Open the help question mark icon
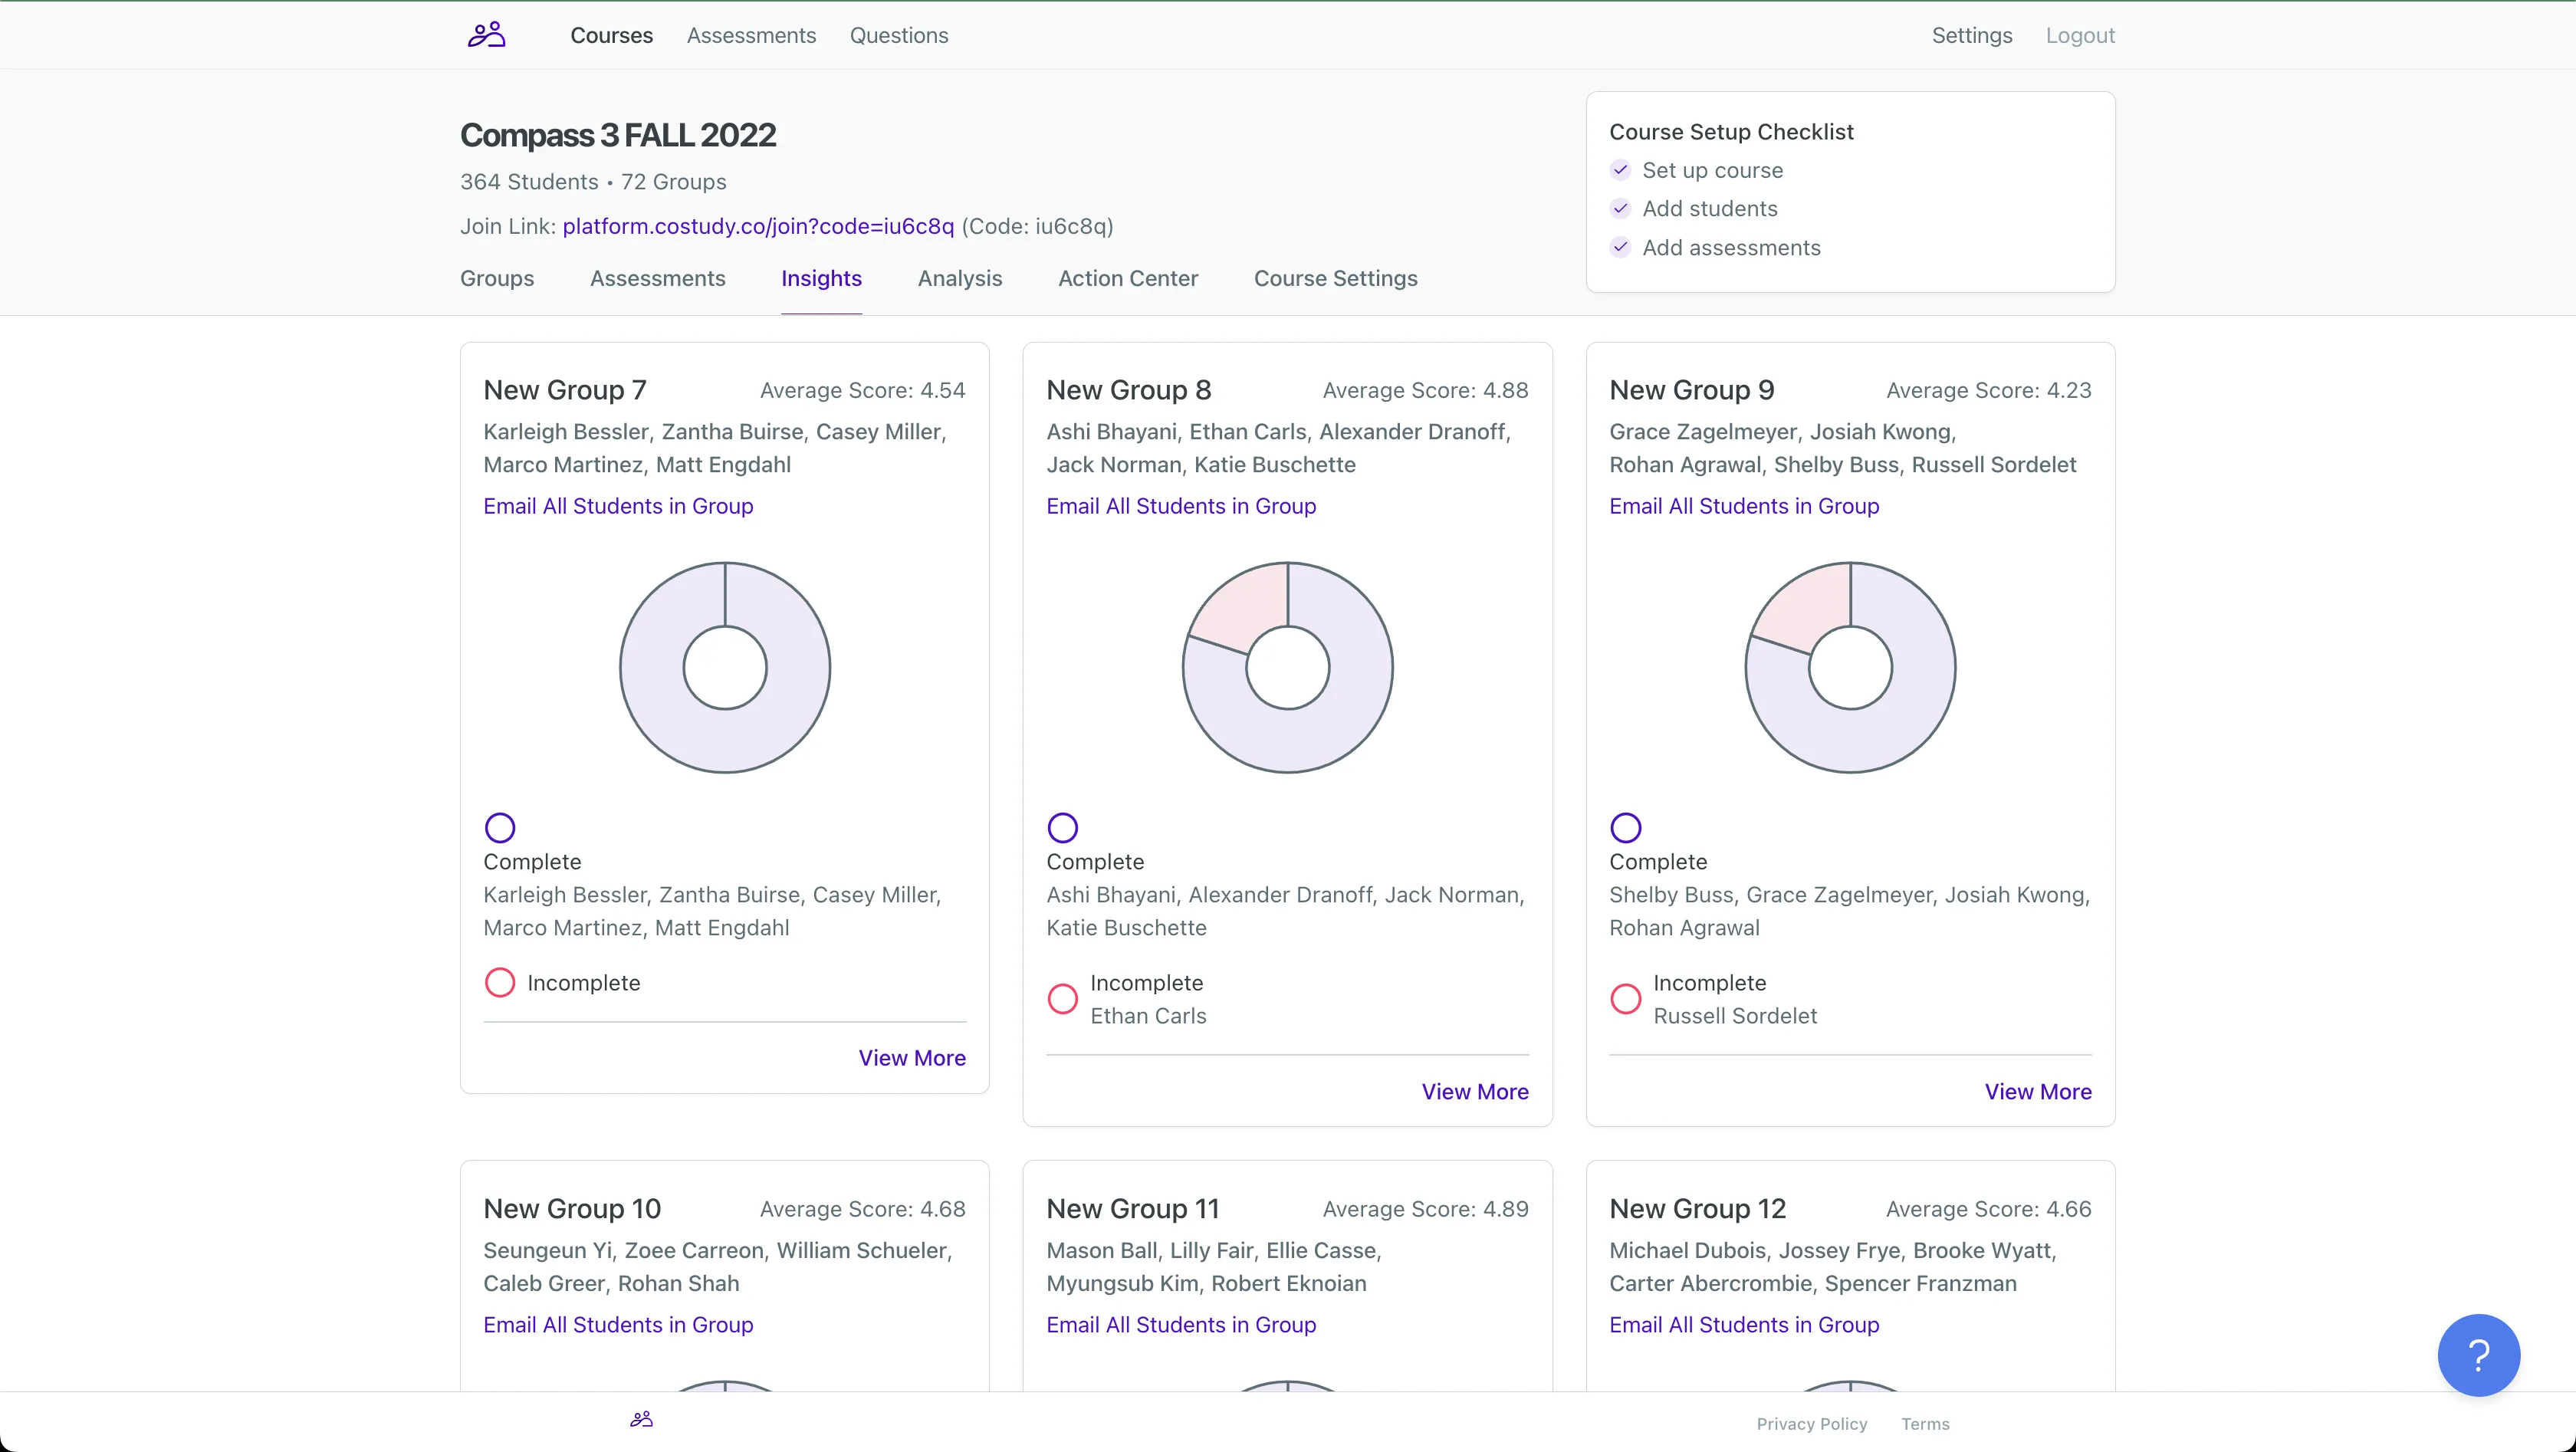Viewport: 2576px width, 1452px height. point(2479,1355)
